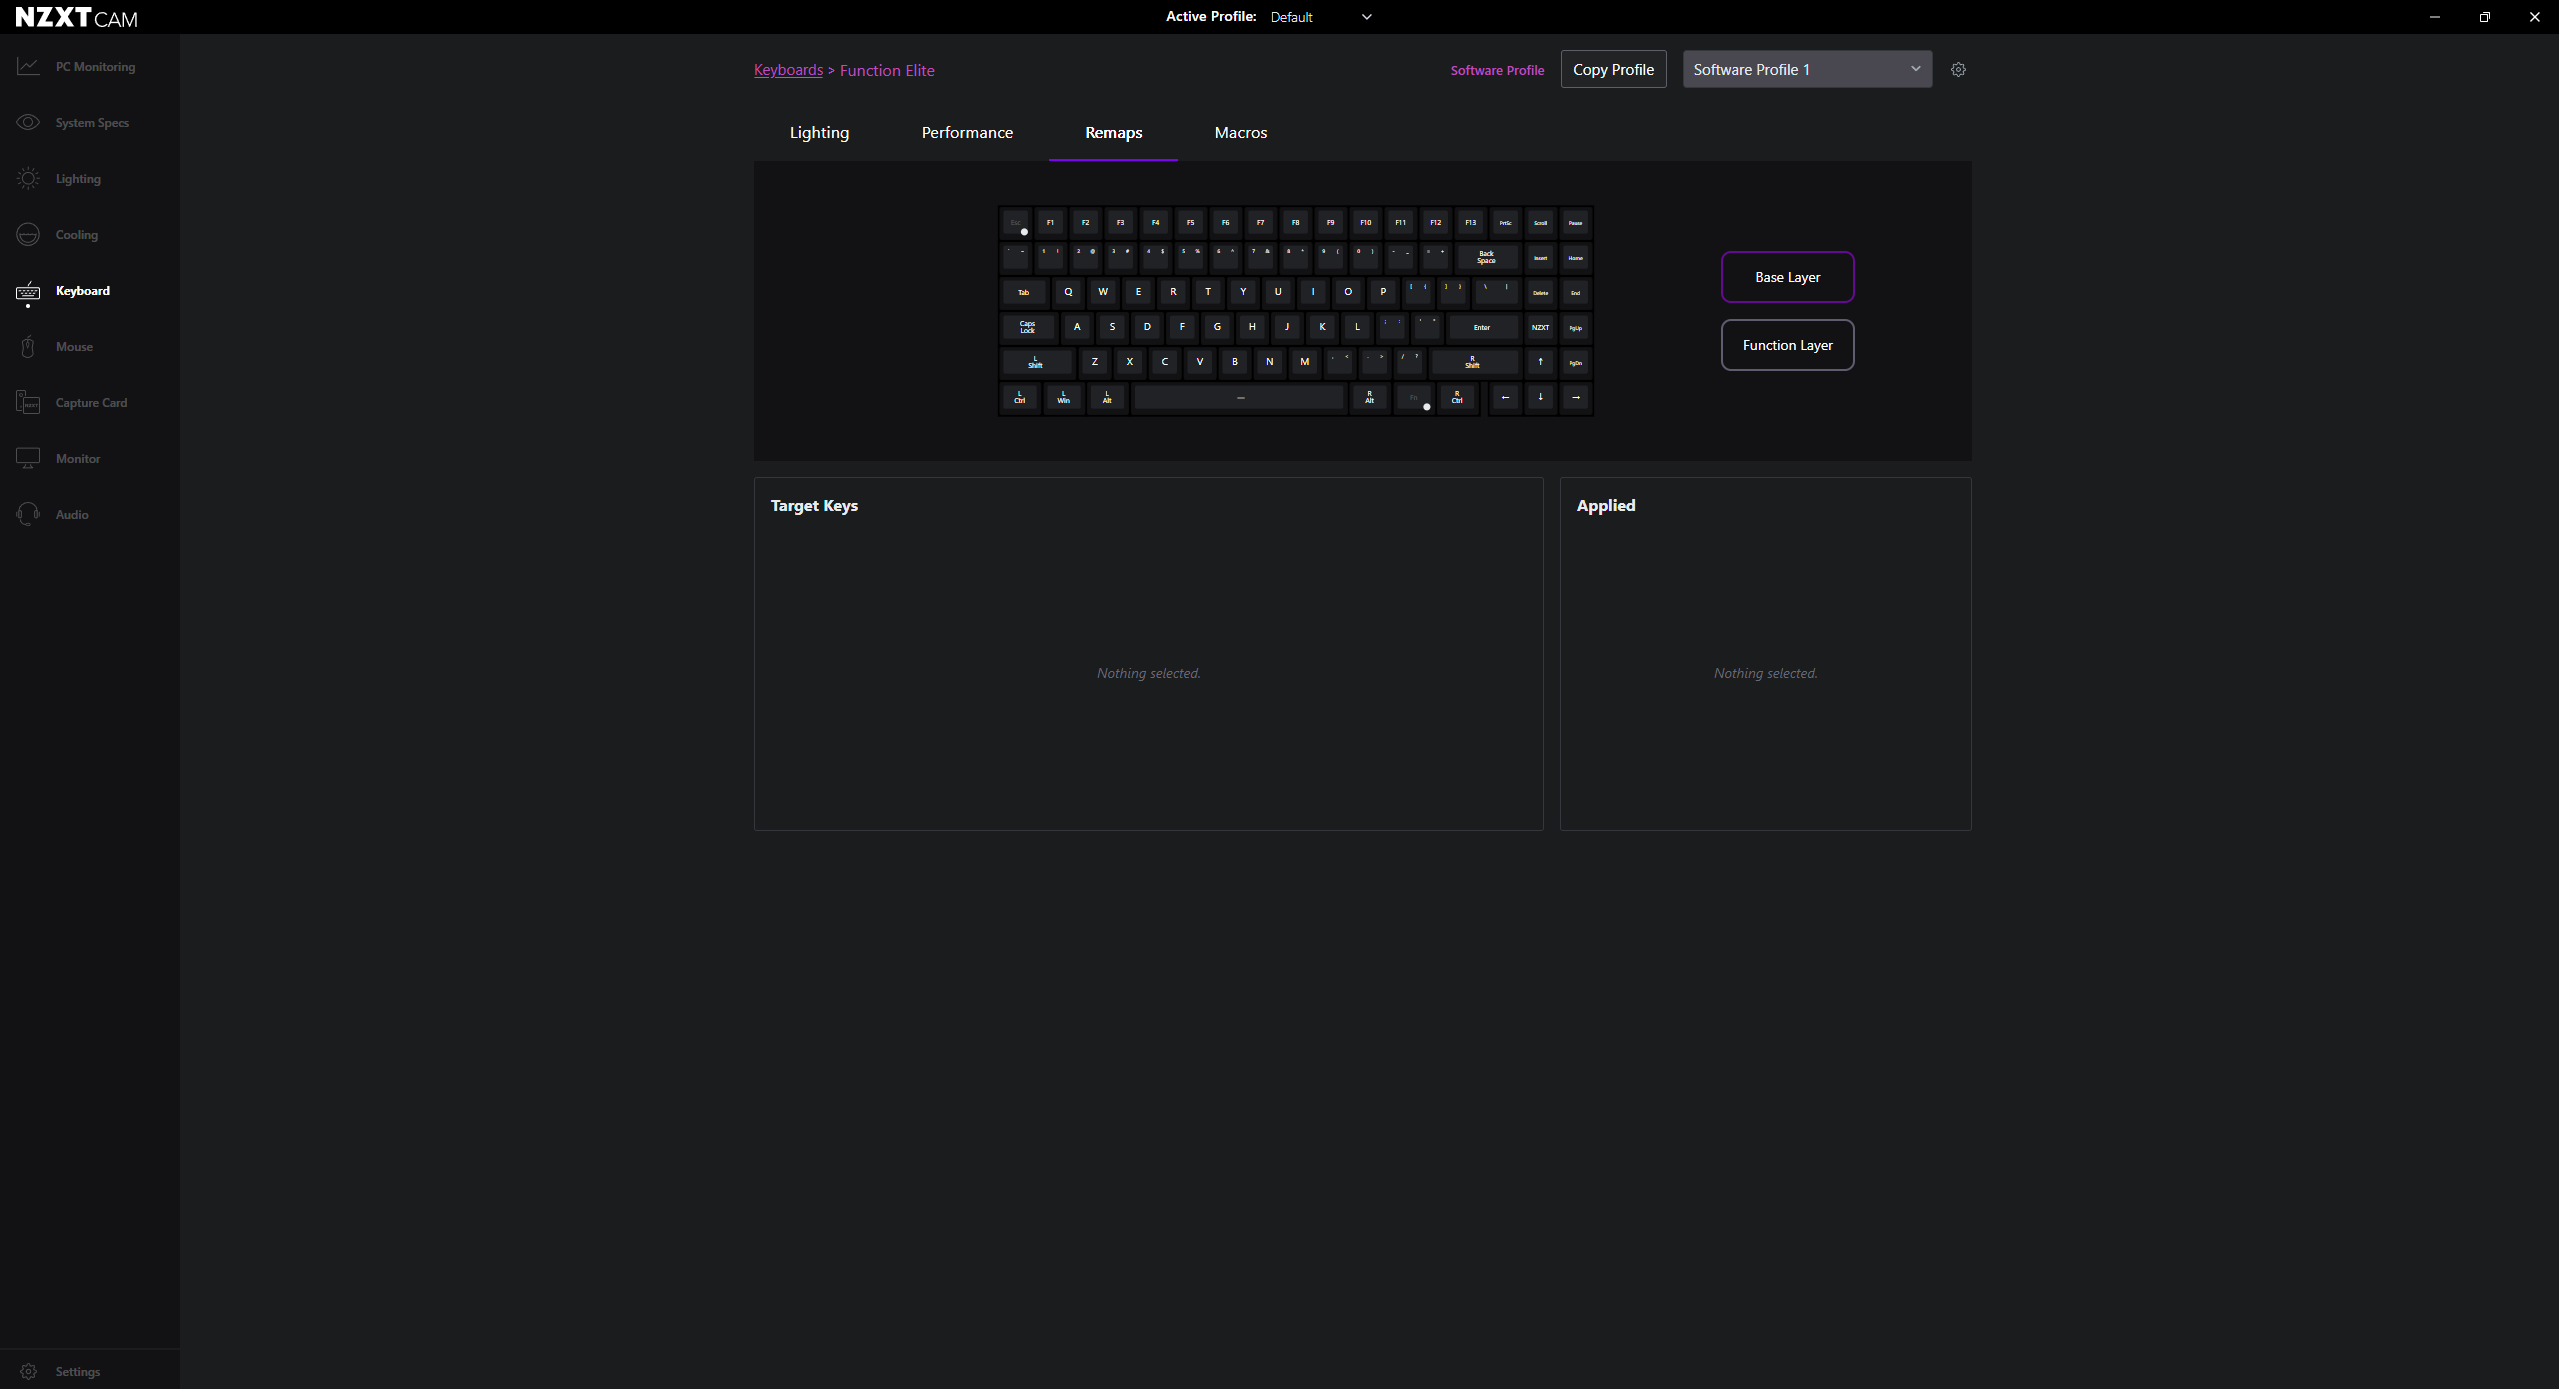Select the F13 key on diagram
The image size is (2559, 1389).
(1470, 222)
